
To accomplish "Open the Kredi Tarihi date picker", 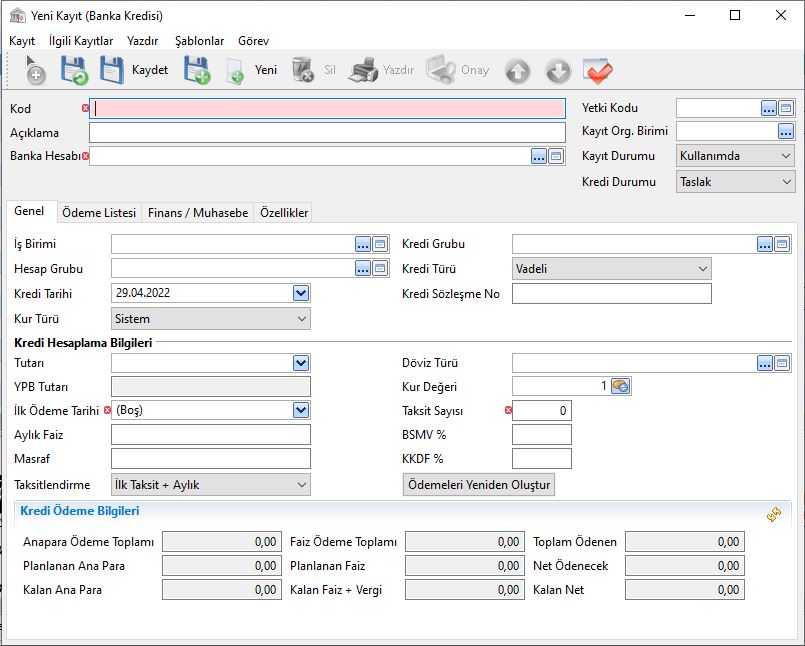I will point(301,293).
